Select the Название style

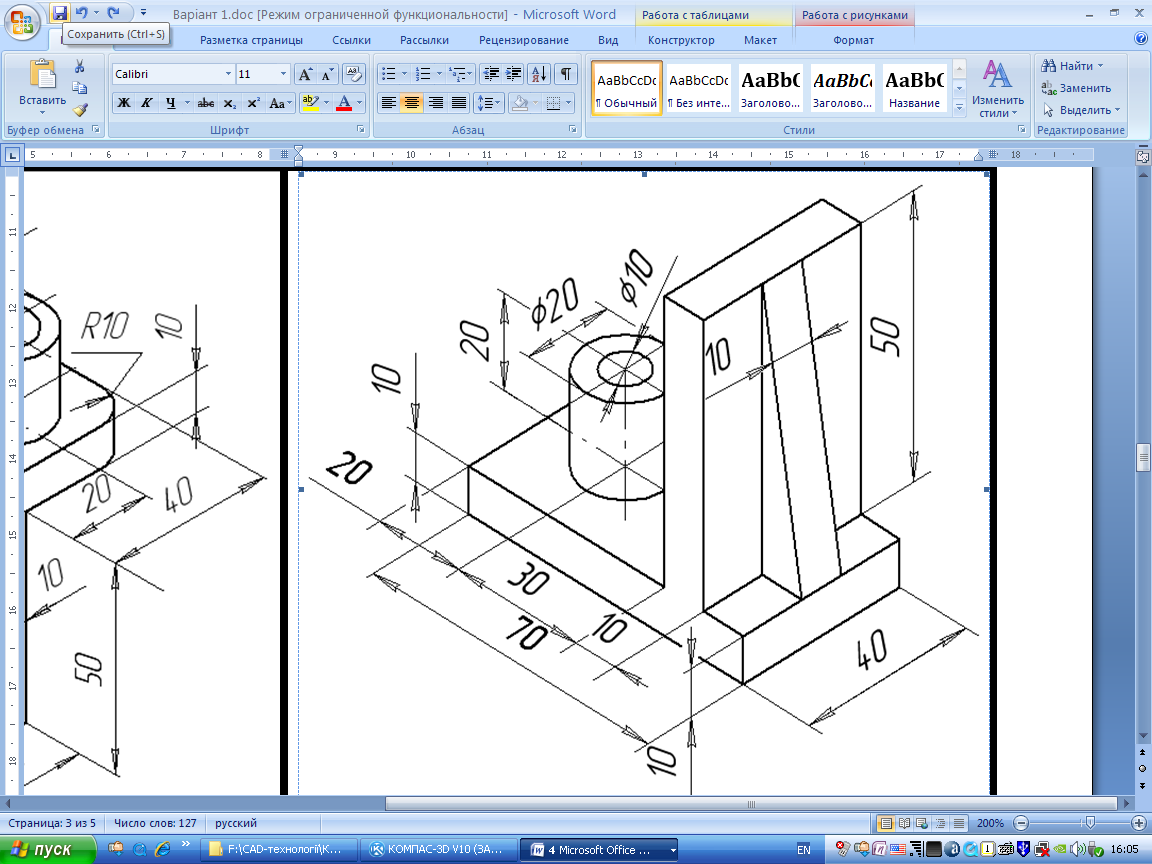914,89
